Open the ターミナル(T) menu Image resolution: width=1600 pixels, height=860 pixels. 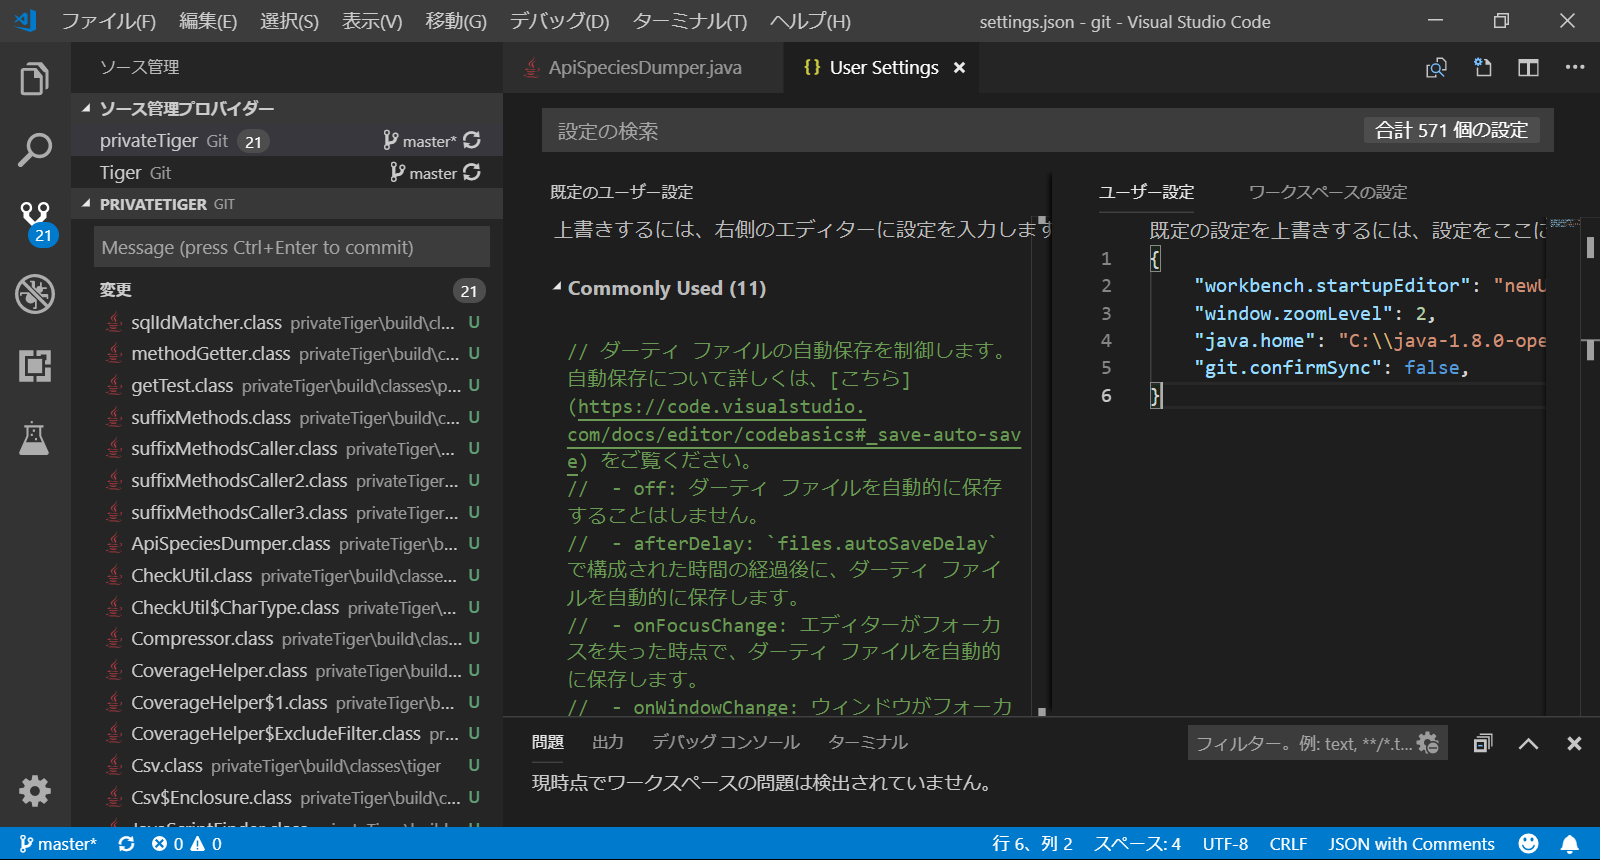pyautogui.click(x=690, y=21)
